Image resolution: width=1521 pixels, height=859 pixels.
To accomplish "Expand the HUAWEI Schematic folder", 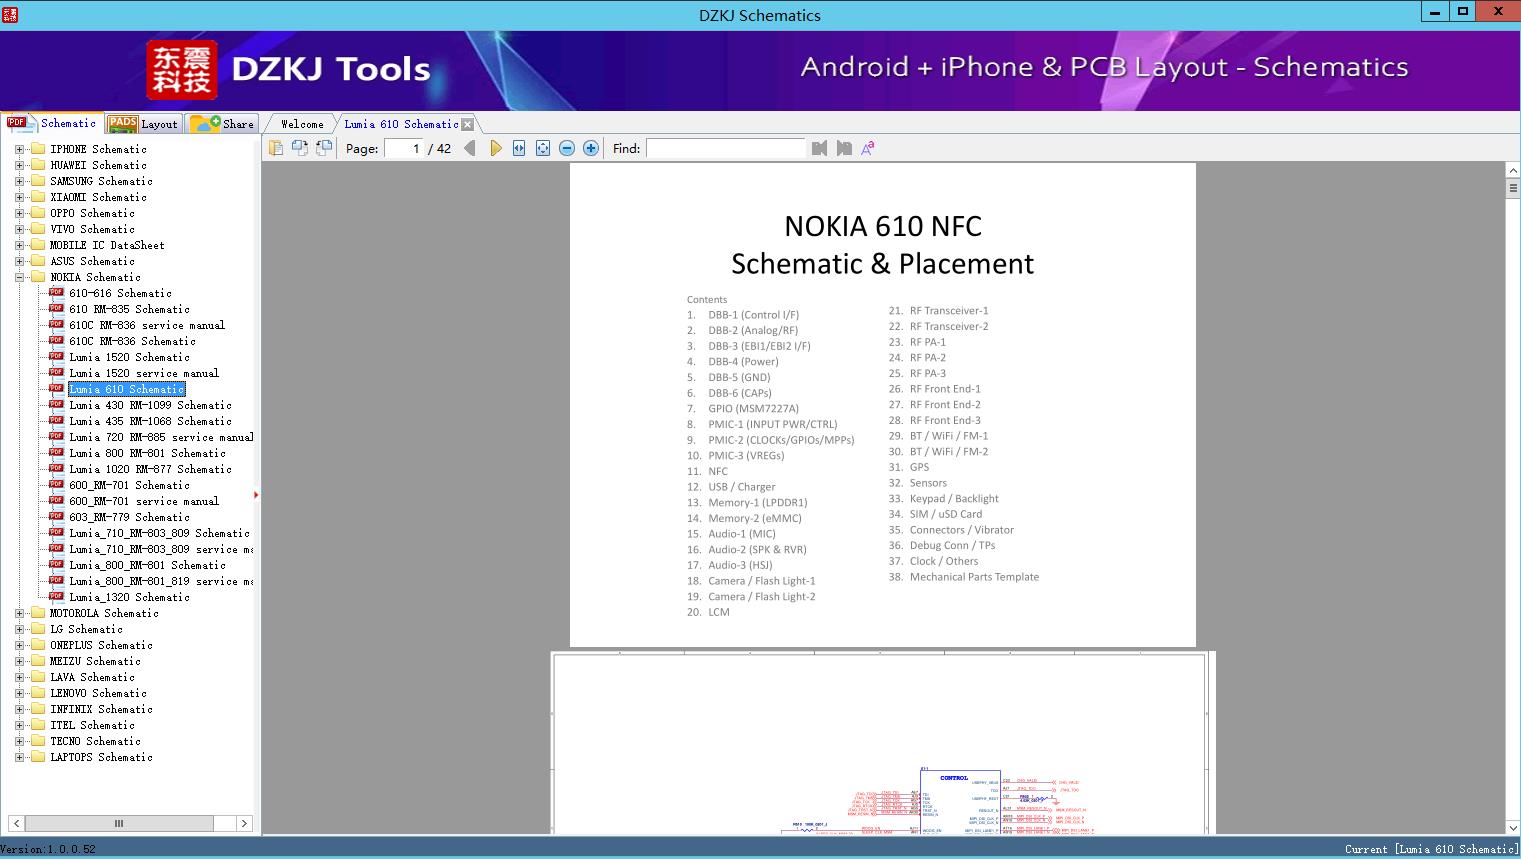I will tap(19, 165).
